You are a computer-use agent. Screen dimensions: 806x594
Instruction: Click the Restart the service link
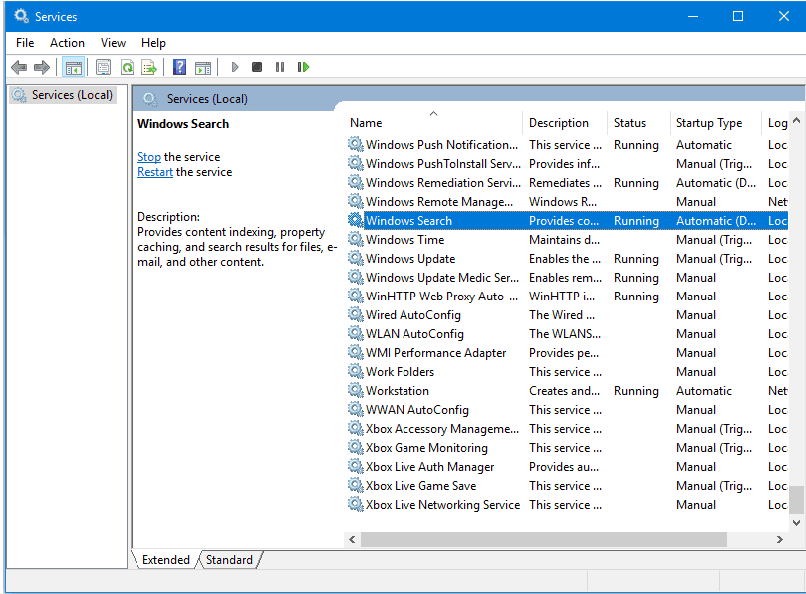pos(155,172)
